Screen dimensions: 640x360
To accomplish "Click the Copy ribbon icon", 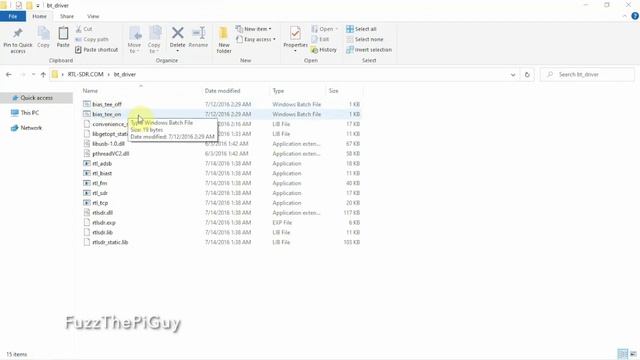I will pyautogui.click(x=43, y=33).
